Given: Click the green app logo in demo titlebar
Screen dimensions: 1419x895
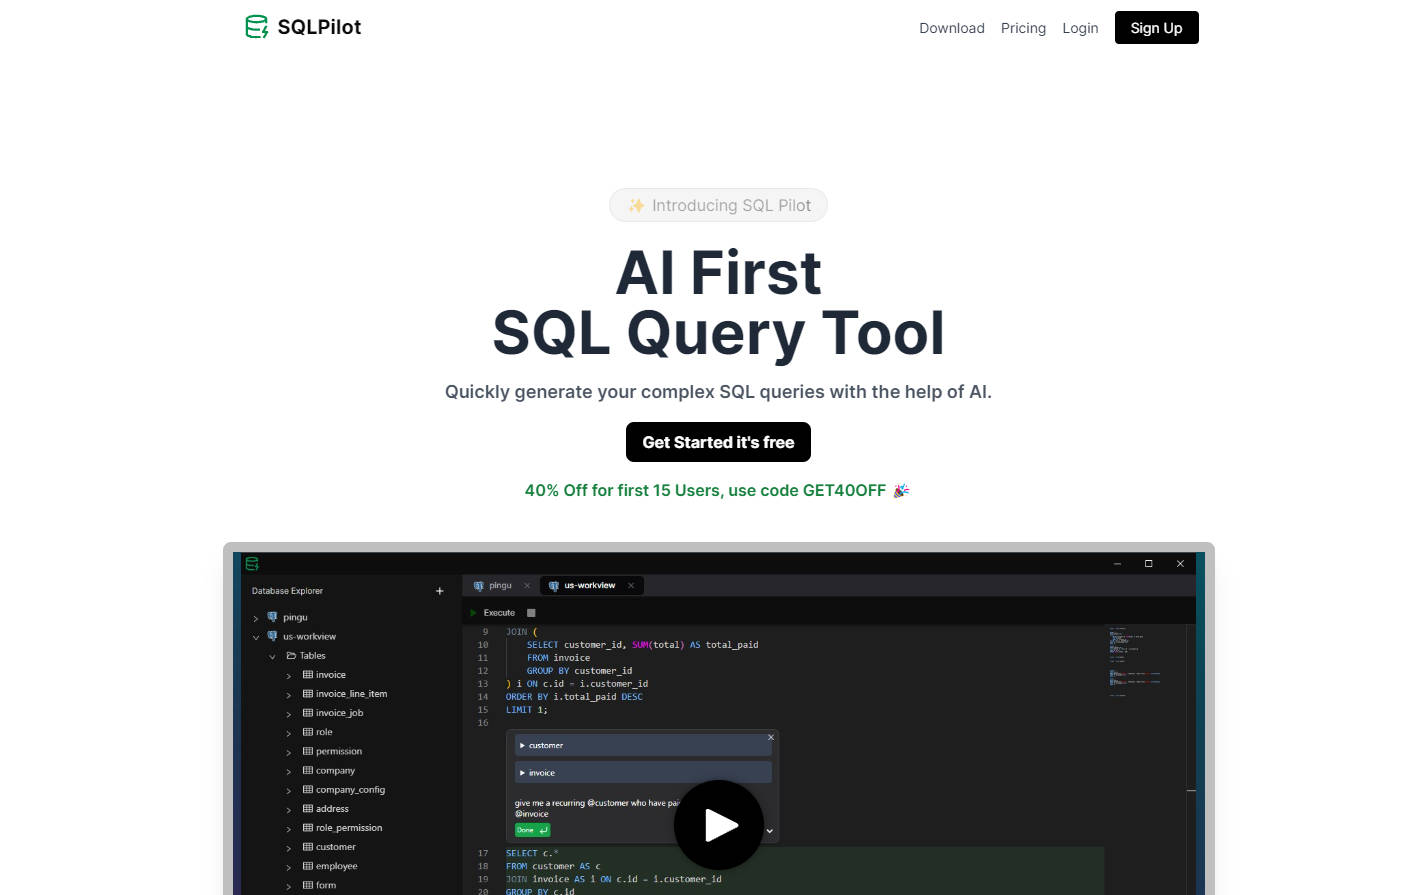Looking at the screenshot, I should tap(252, 563).
